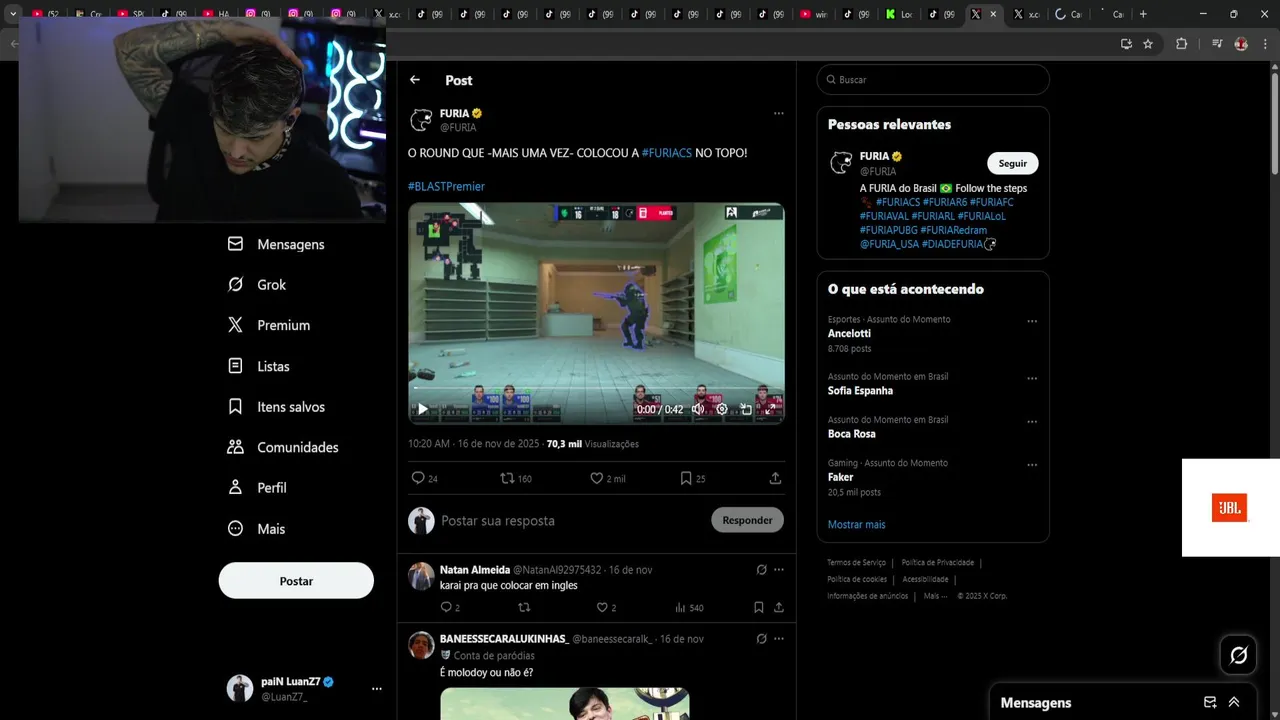Enter video fullscreen mode
1280x720 pixels.
[770, 409]
